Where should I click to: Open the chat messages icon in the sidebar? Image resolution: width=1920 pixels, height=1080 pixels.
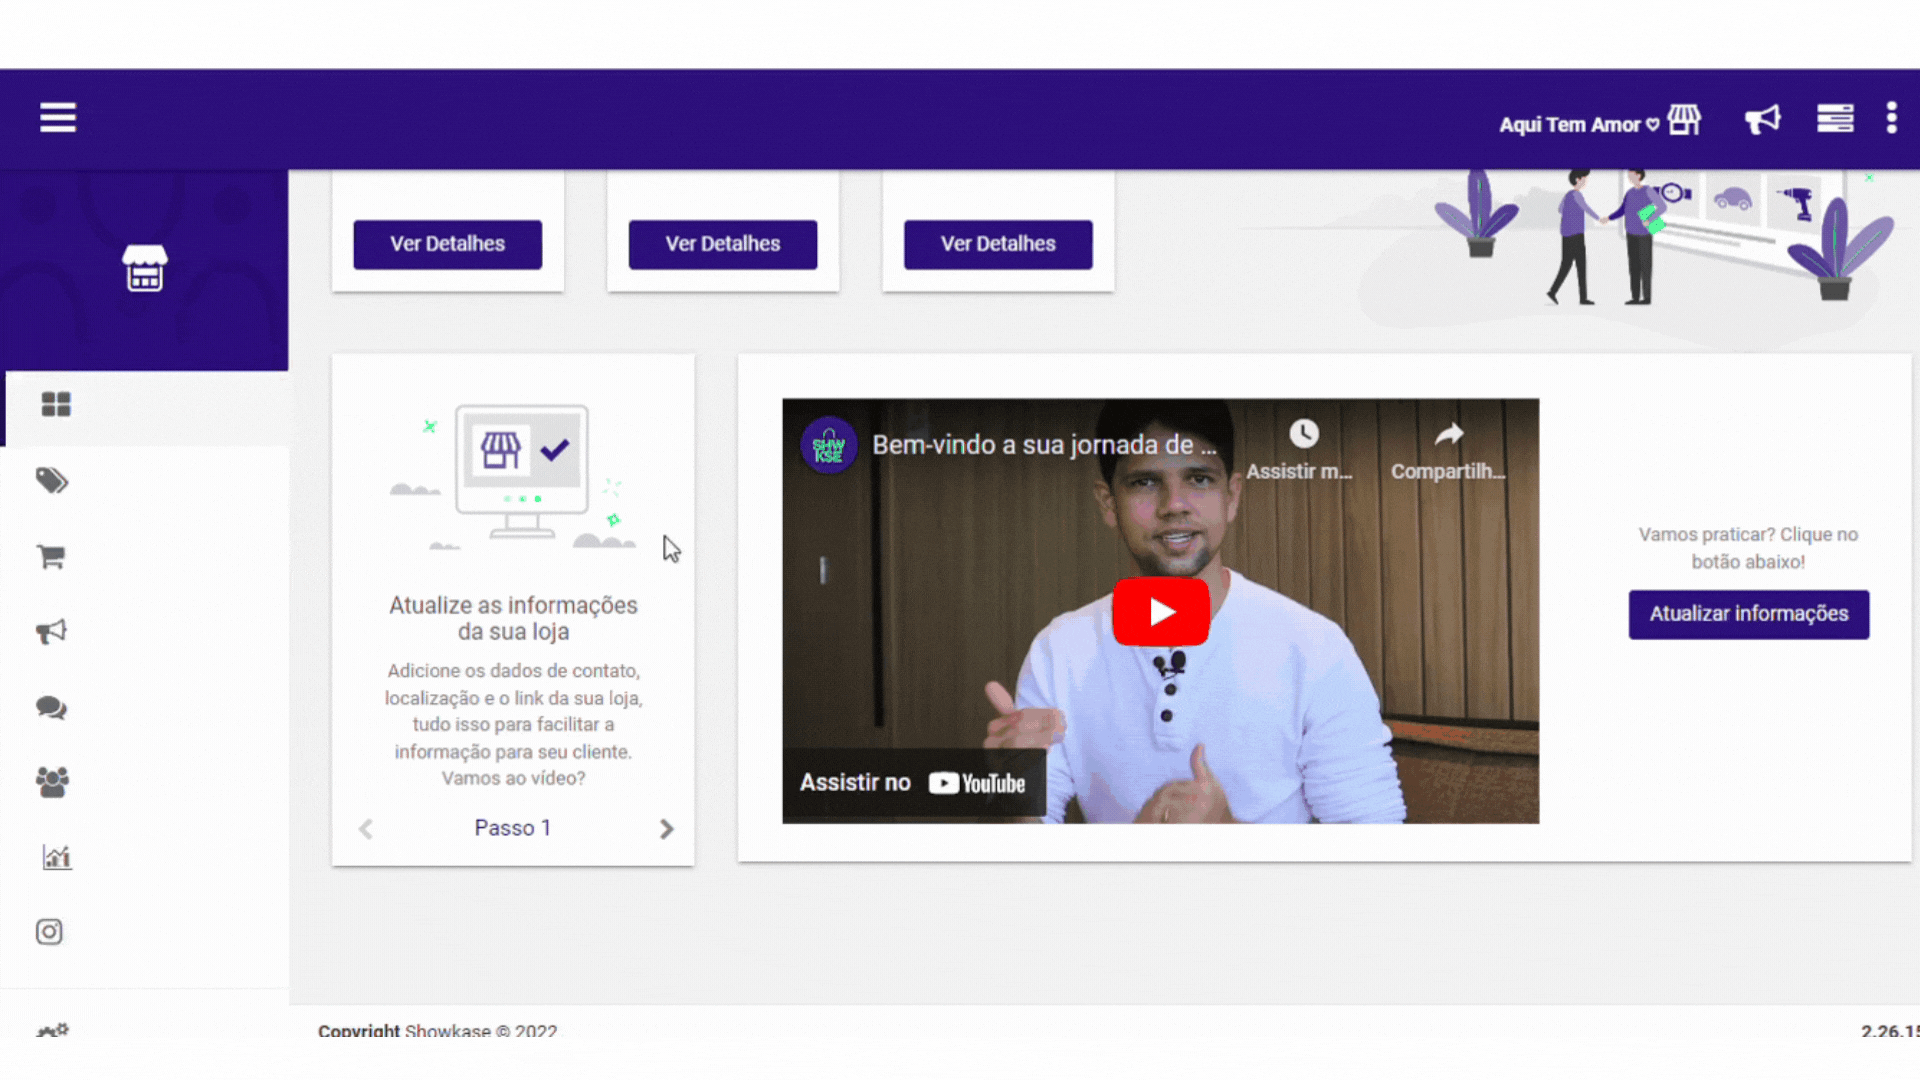click(x=51, y=708)
